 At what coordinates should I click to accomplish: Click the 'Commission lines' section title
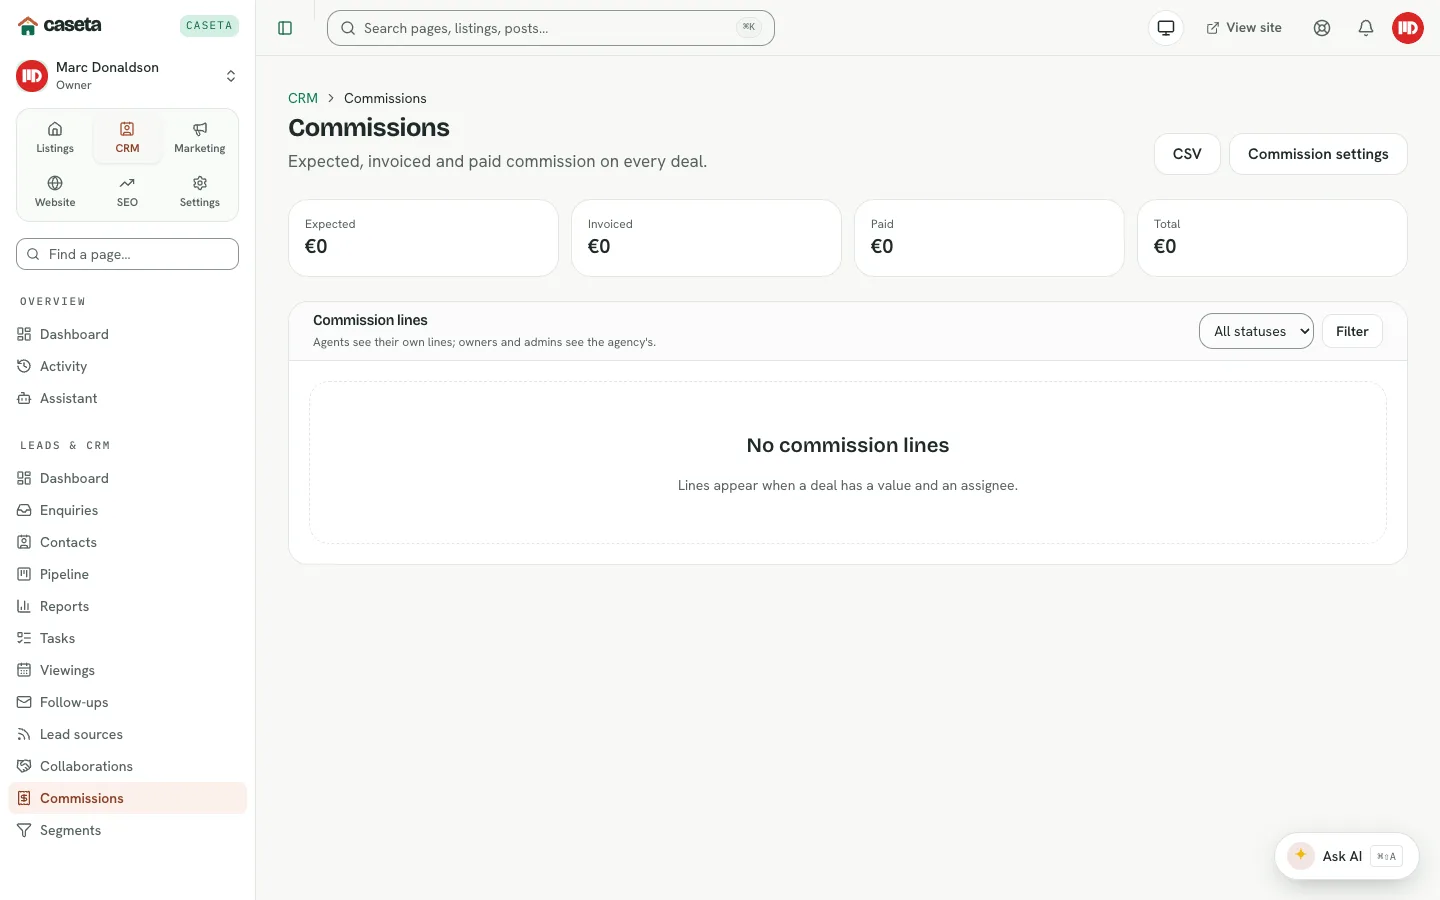[x=370, y=320]
